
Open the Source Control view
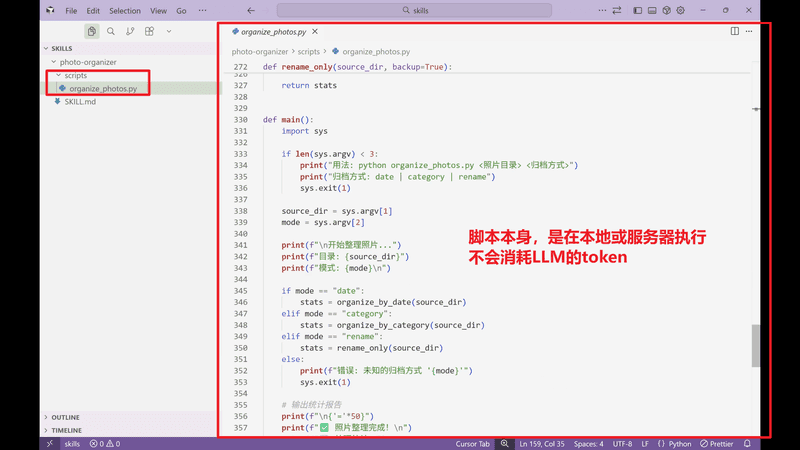[x=130, y=31]
